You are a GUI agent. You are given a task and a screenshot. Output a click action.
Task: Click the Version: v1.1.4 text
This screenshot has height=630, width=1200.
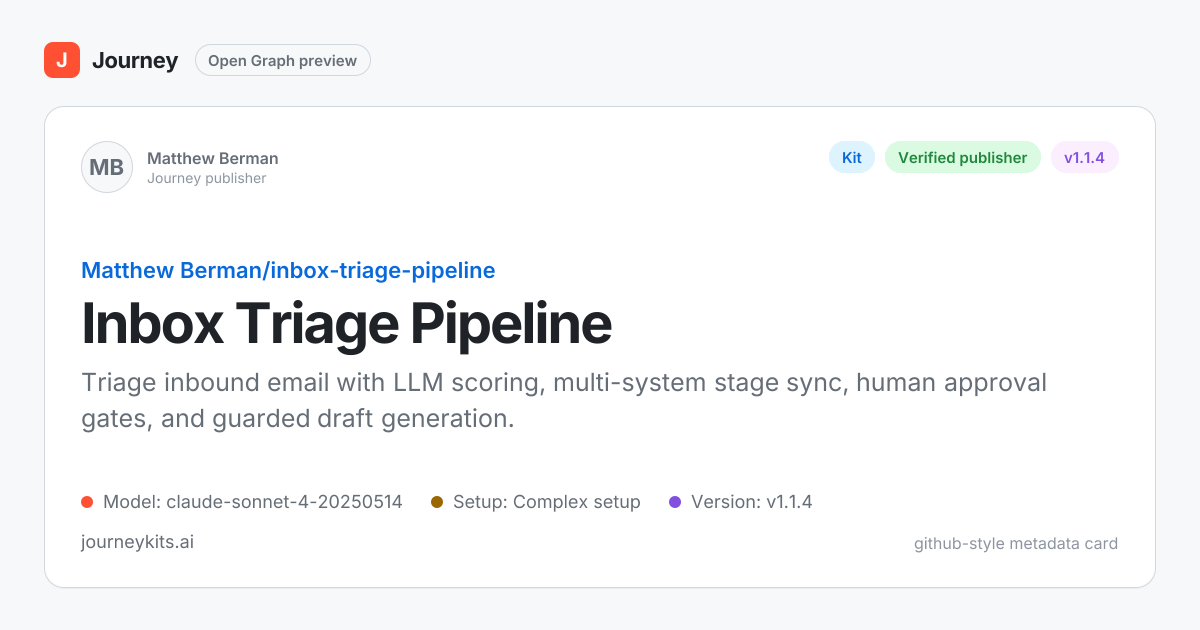point(752,502)
